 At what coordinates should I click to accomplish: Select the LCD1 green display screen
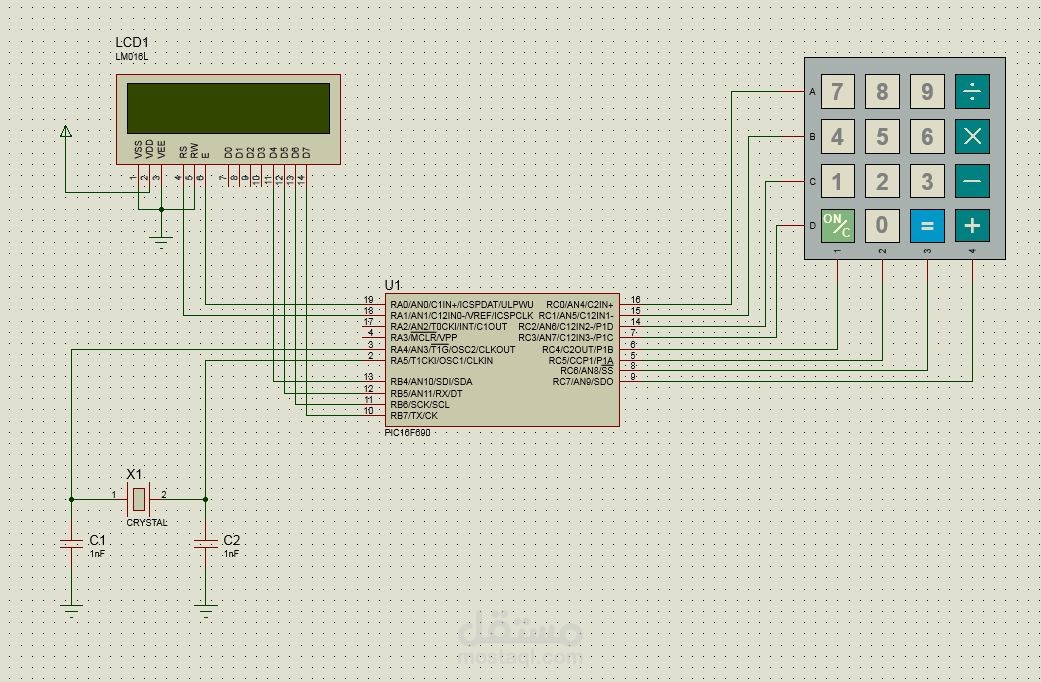228,108
